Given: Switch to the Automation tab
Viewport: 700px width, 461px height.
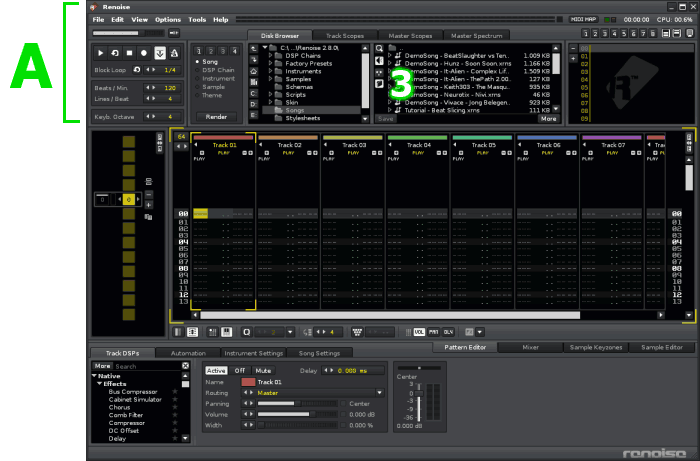Looking at the screenshot, I should [188, 353].
